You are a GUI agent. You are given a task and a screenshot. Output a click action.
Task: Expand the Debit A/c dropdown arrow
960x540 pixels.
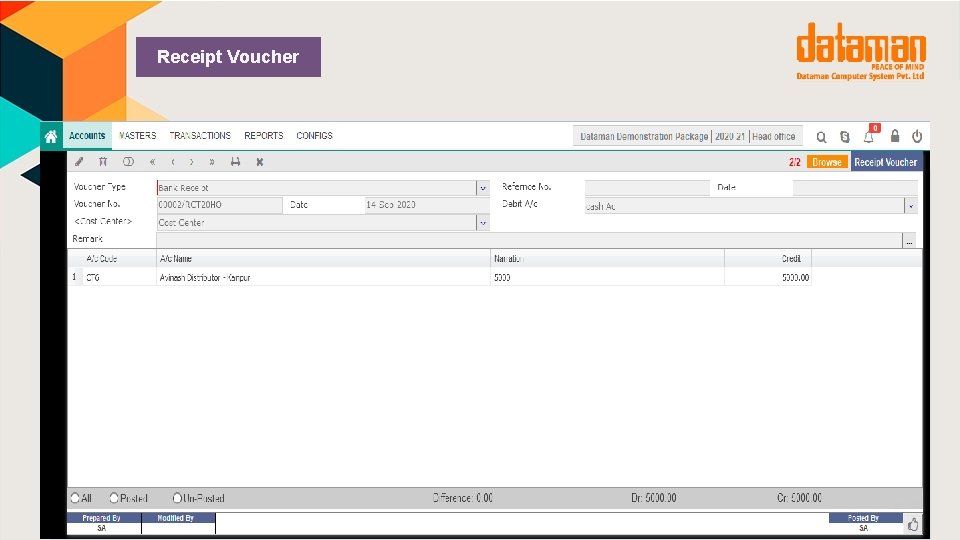[911, 206]
